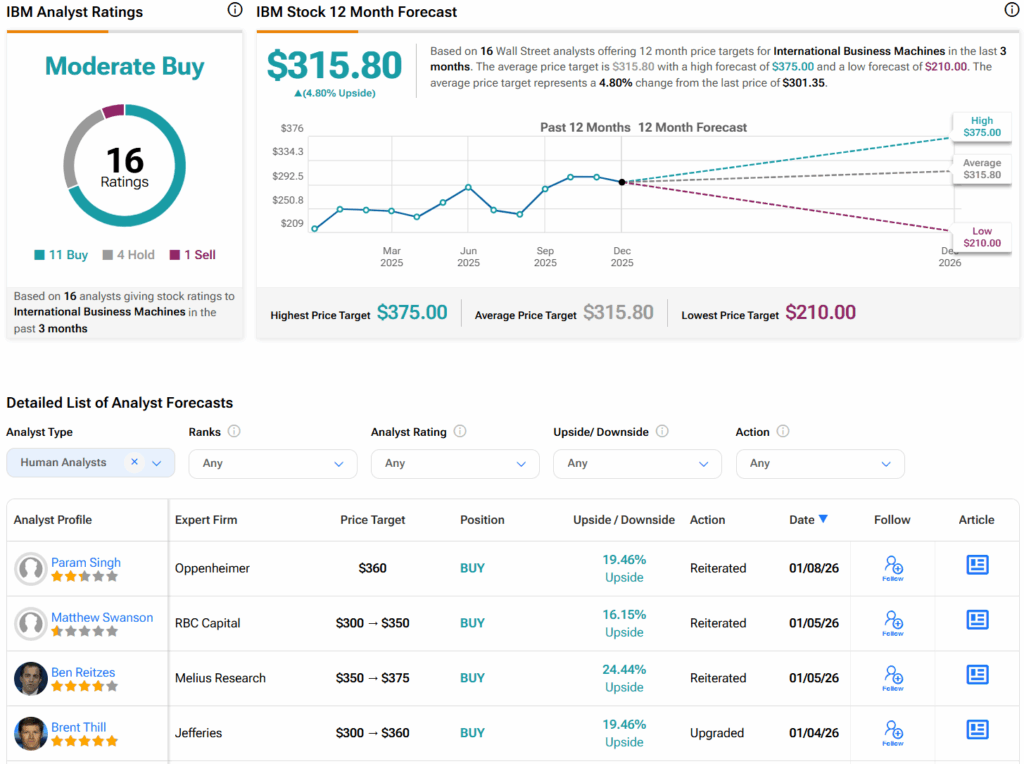1024x764 pixels.
Task: Click info icon beside IBM Analyst Ratings
Action: click(x=235, y=10)
